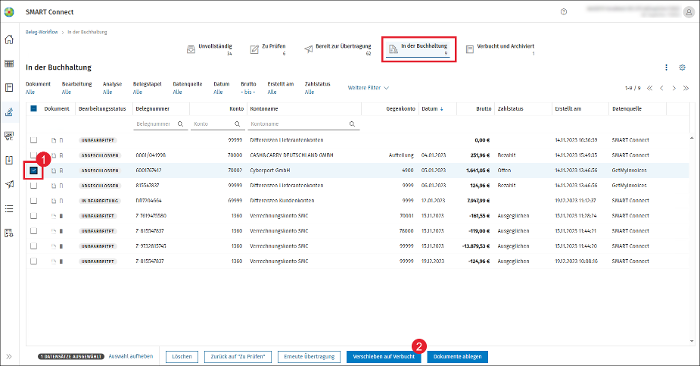This screenshot has width=700, height=366.
Task: Check box for Differenzen Kundenkonten row
Action: coord(33,201)
